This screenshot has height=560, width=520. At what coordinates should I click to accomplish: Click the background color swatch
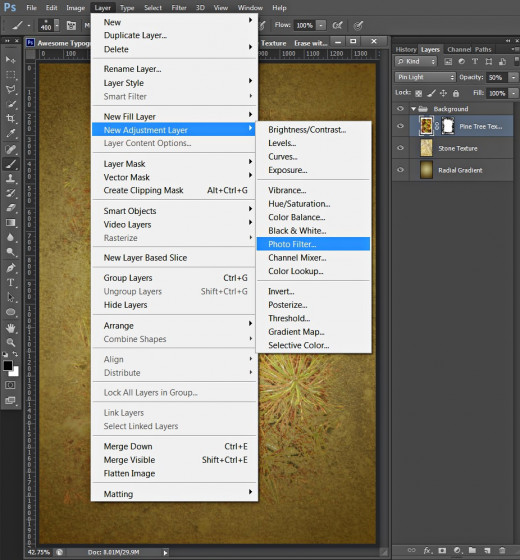point(15,372)
